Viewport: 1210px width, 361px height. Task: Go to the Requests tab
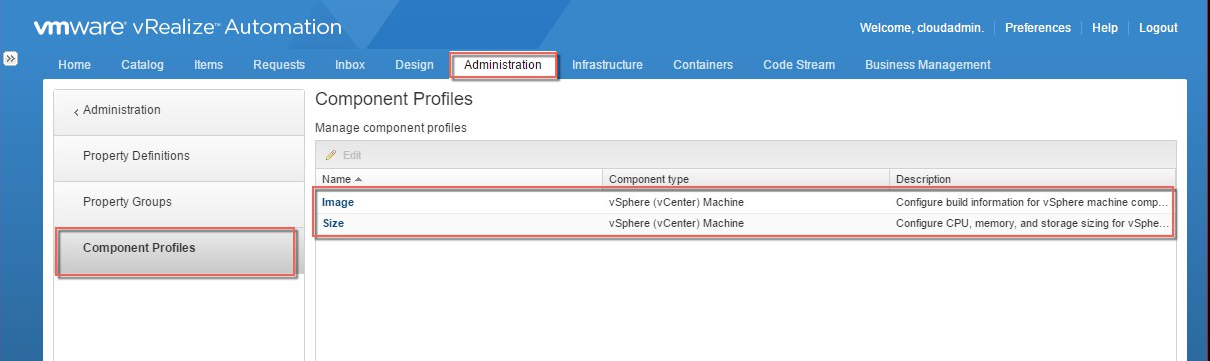[x=279, y=65]
